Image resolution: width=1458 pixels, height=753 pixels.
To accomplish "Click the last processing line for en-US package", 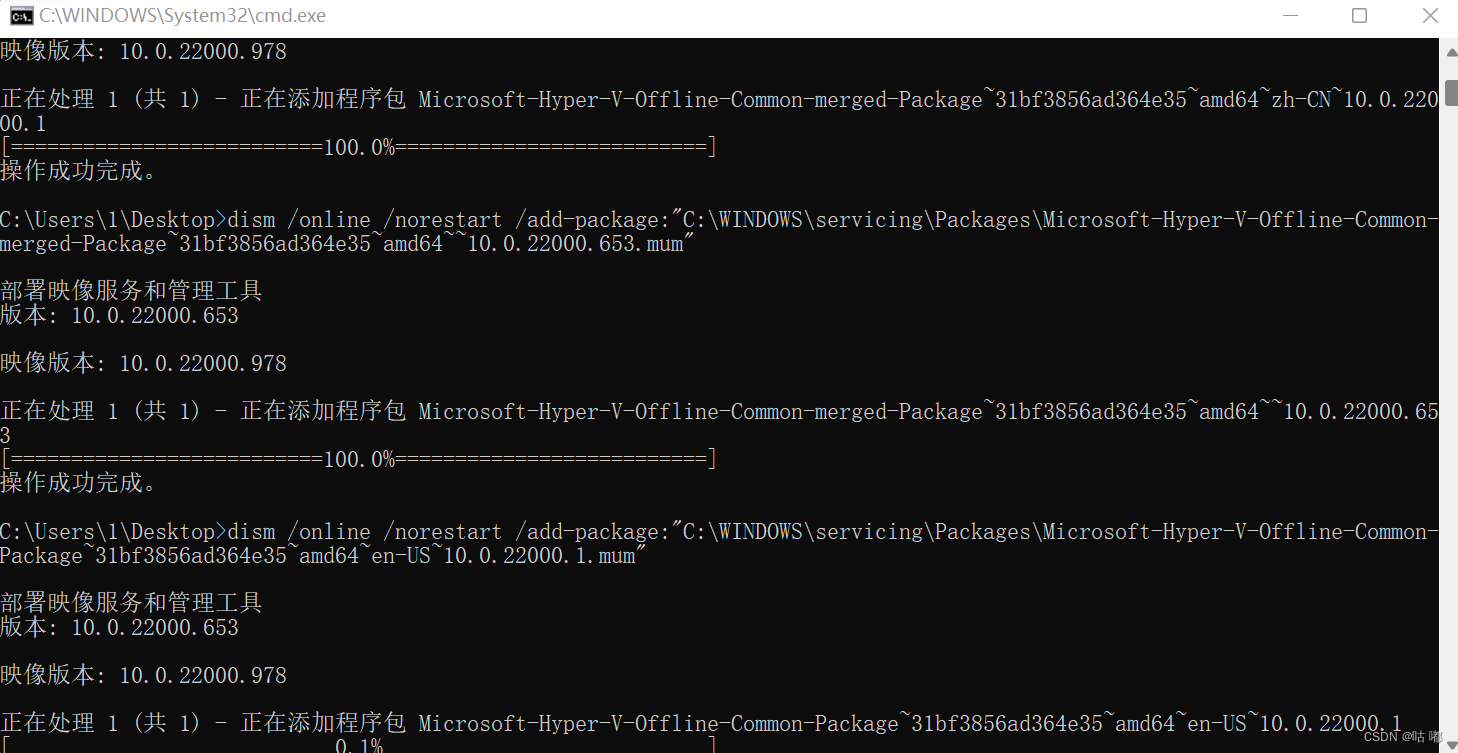I will [x=700, y=723].
